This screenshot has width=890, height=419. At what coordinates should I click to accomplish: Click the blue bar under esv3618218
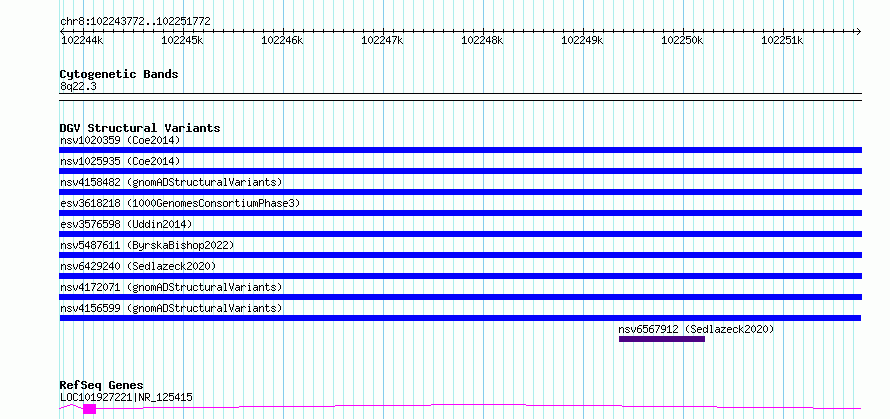pyautogui.click(x=460, y=213)
